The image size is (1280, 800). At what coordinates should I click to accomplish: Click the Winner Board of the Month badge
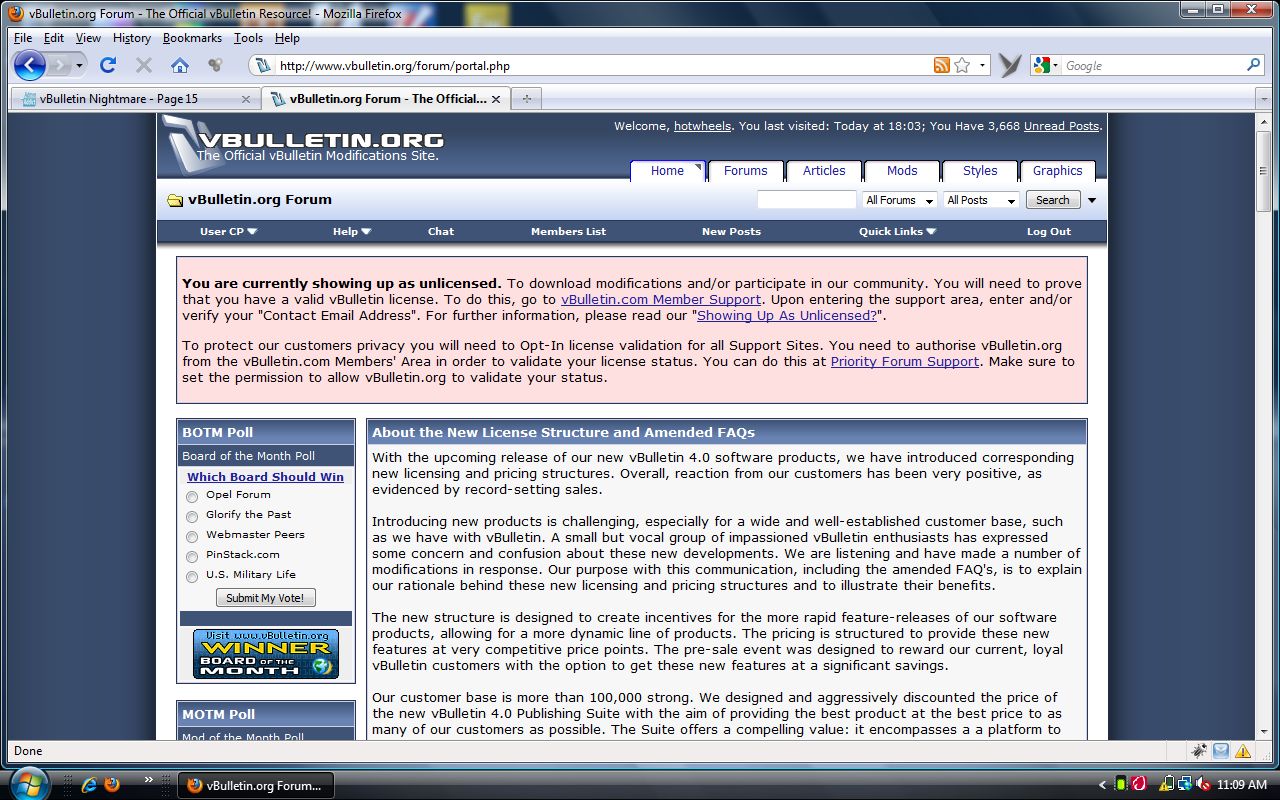[x=266, y=654]
